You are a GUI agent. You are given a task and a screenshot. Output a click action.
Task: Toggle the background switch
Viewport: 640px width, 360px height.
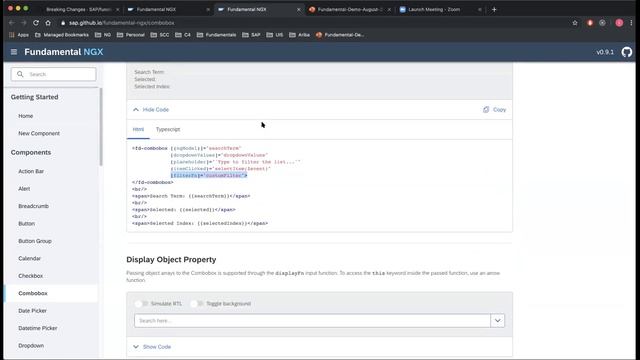tap(197, 303)
